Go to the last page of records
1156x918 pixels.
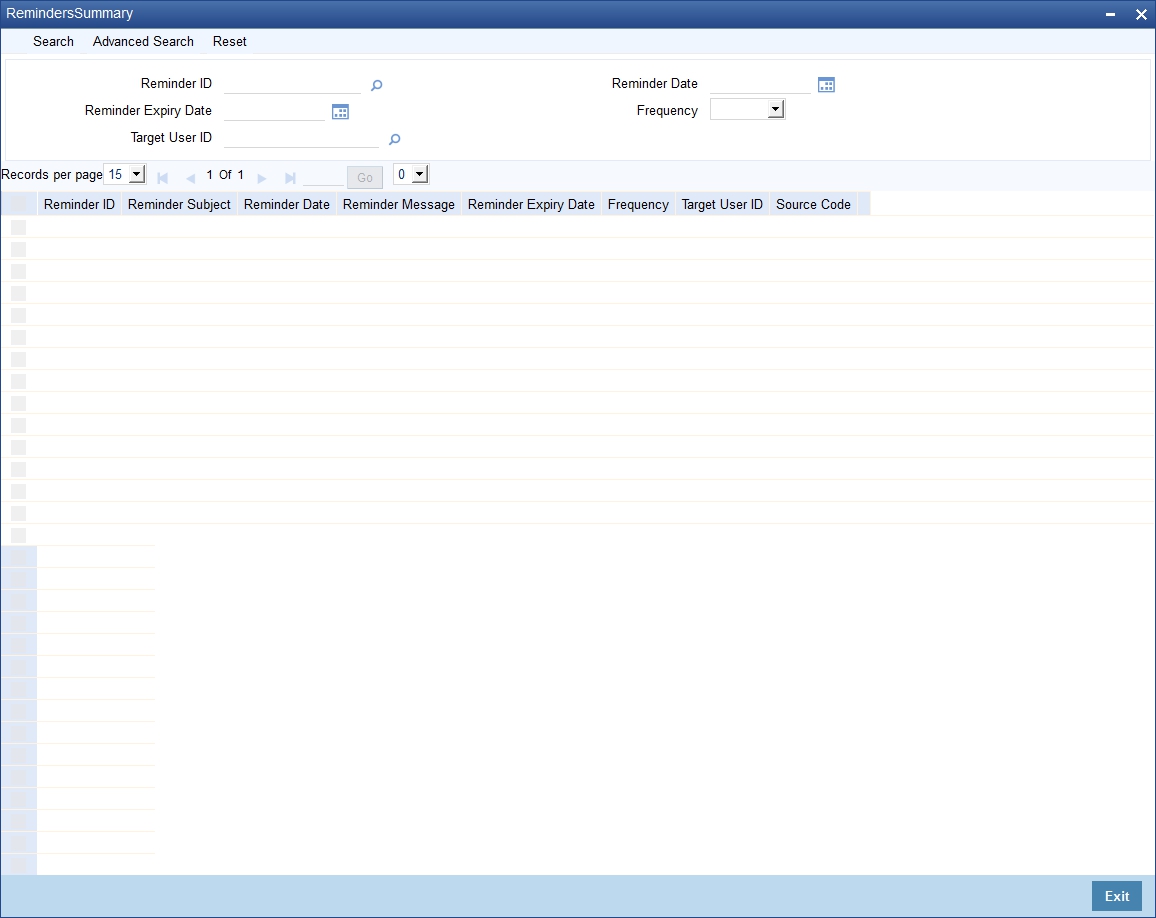coord(290,178)
